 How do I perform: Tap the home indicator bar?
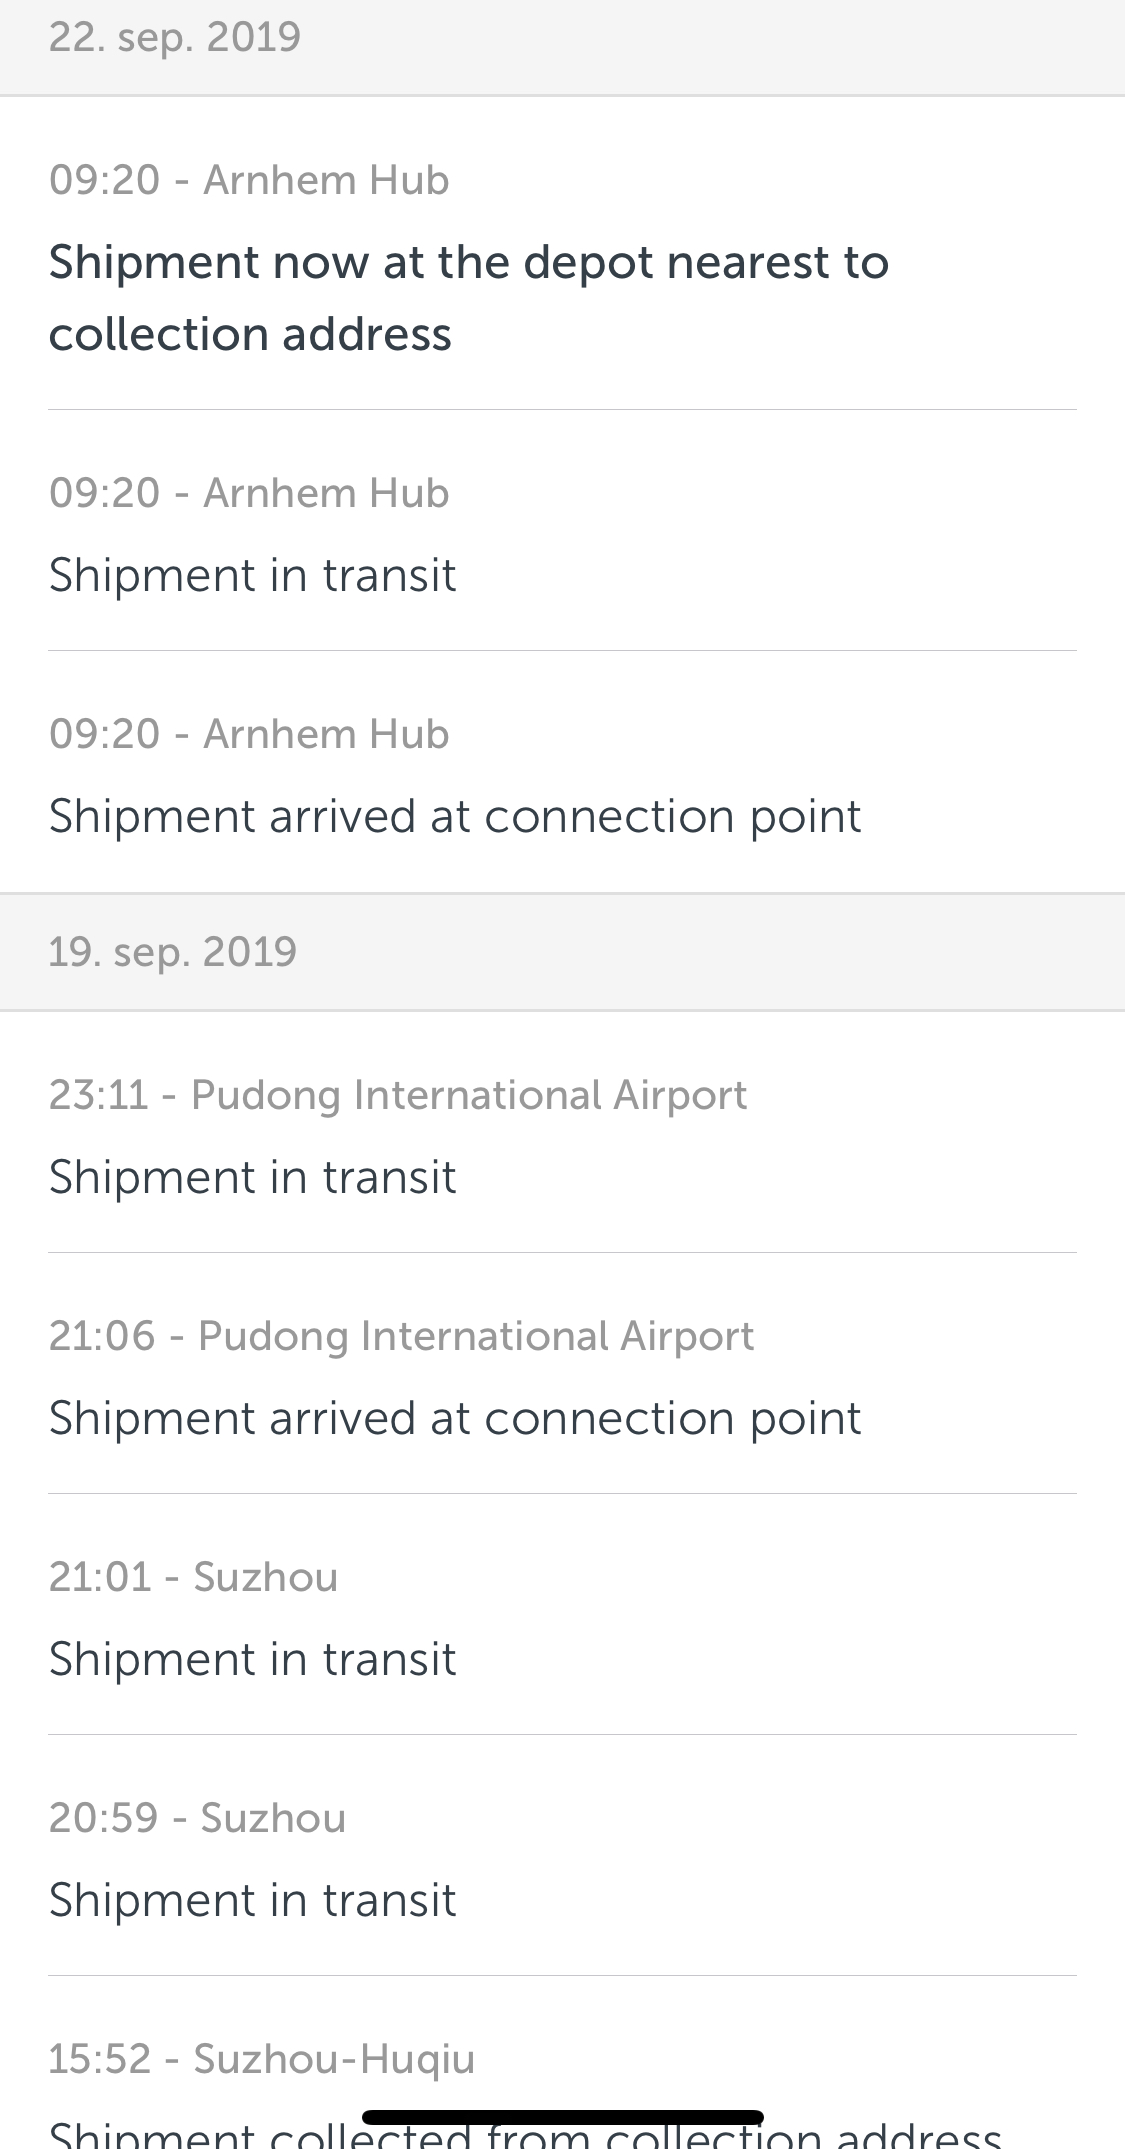[562, 2116]
